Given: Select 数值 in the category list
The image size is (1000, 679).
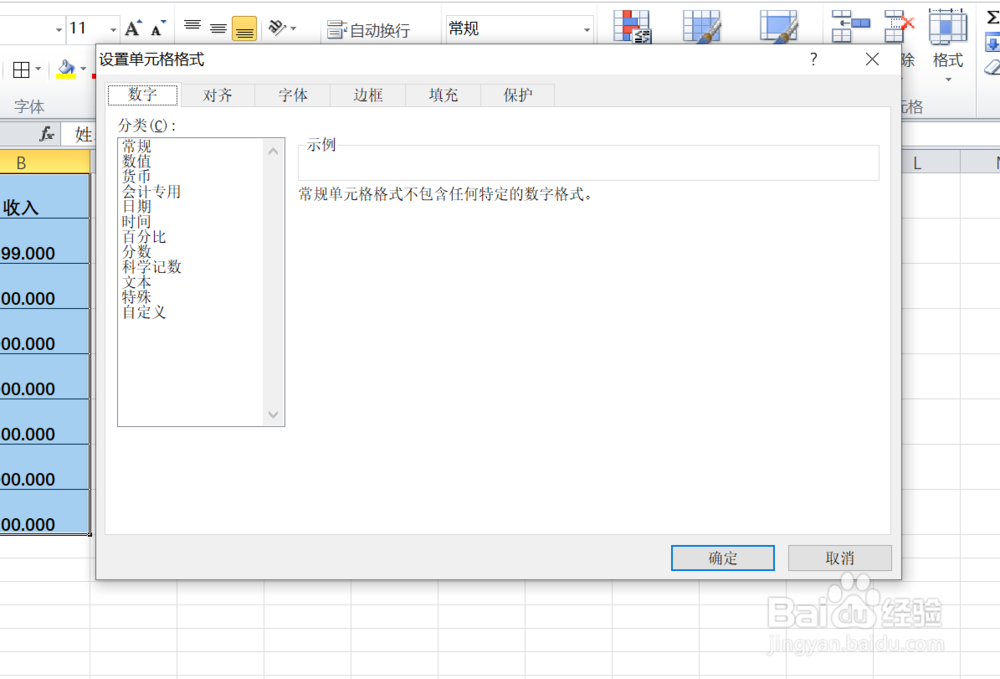Looking at the screenshot, I should 136,161.
